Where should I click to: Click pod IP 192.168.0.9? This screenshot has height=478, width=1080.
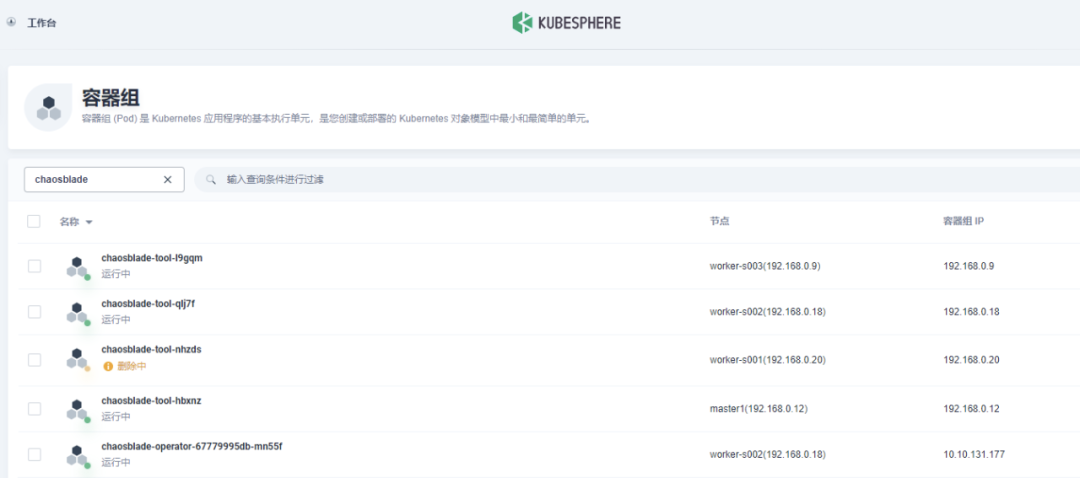pyautogui.click(x=968, y=266)
